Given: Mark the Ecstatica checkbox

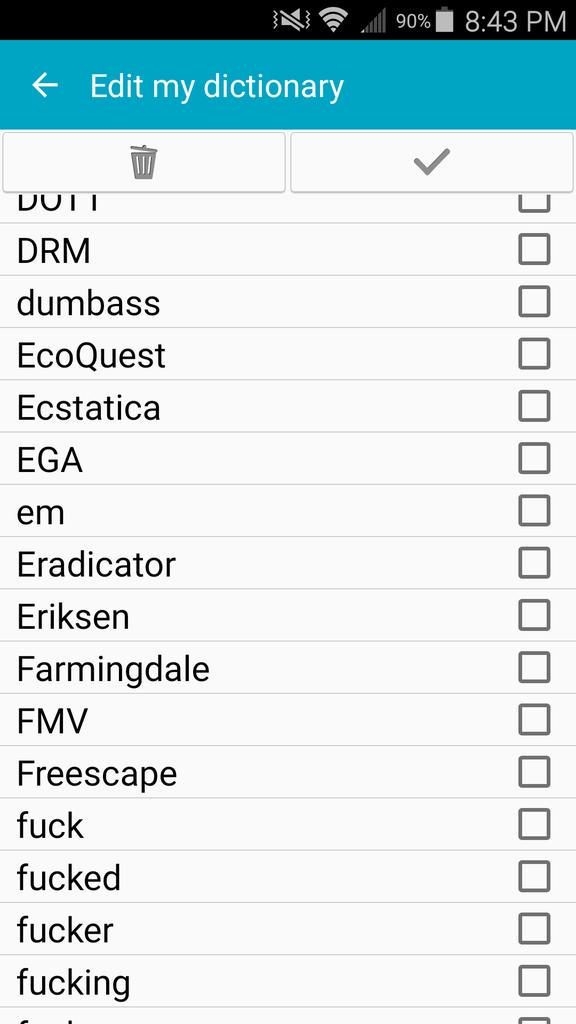Looking at the screenshot, I should pyautogui.click(x=534, y=406).
